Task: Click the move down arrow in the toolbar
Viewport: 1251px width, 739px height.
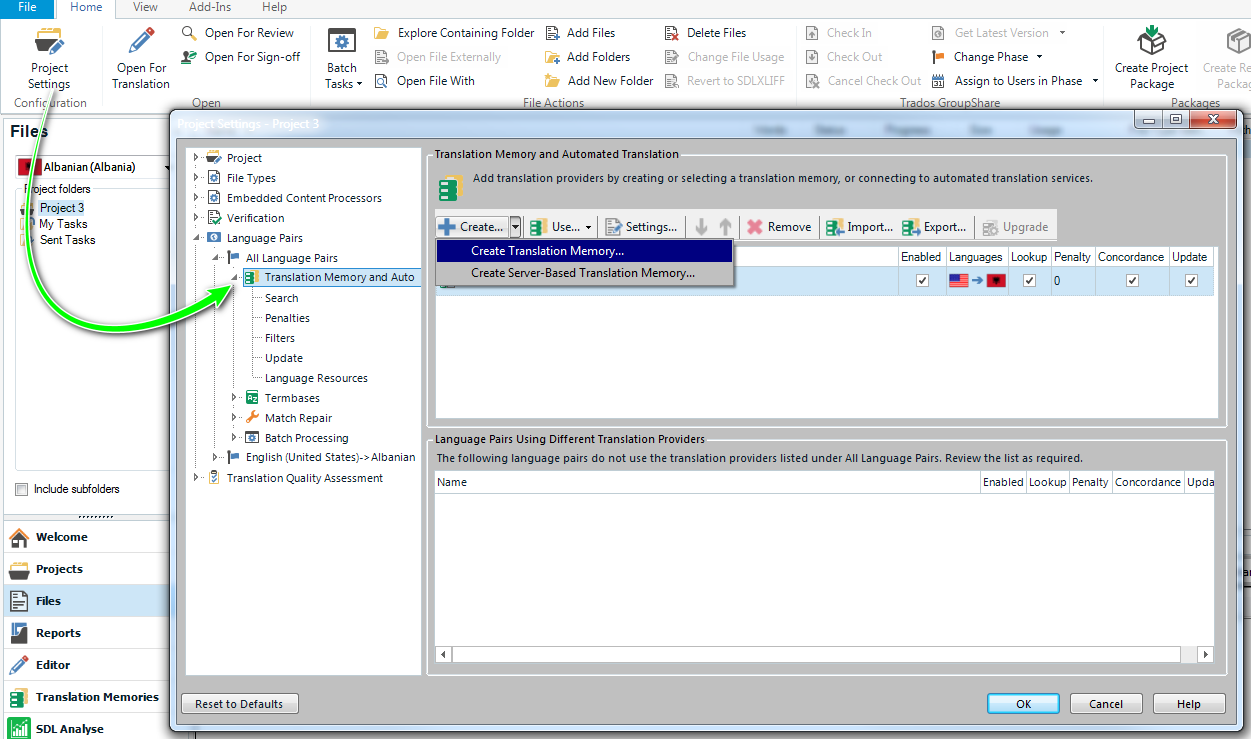Action: (x=702, y=227)
